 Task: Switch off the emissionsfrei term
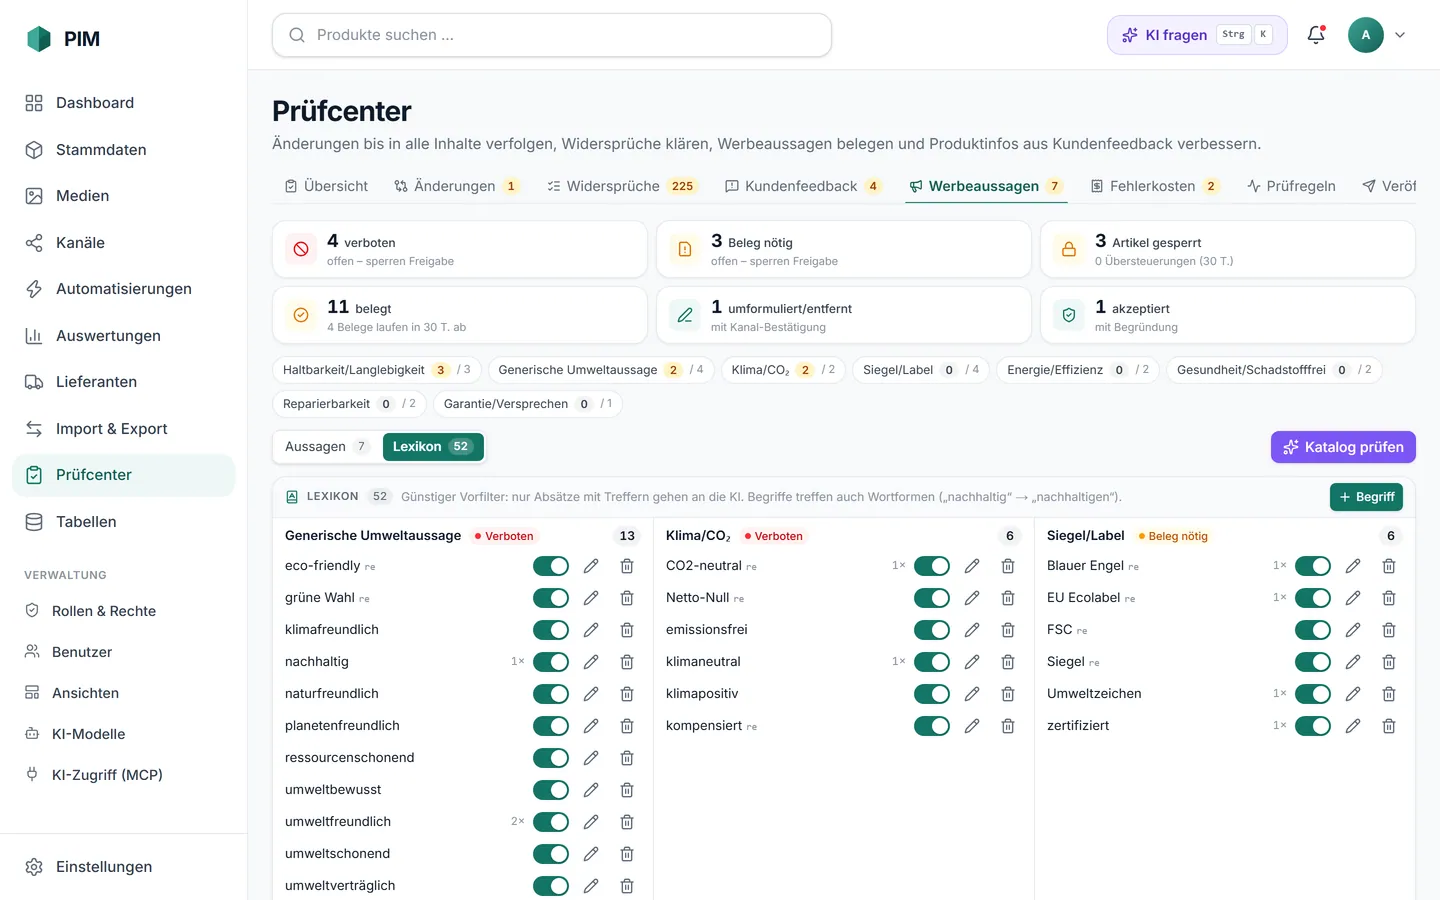click(x=932, y=630)
